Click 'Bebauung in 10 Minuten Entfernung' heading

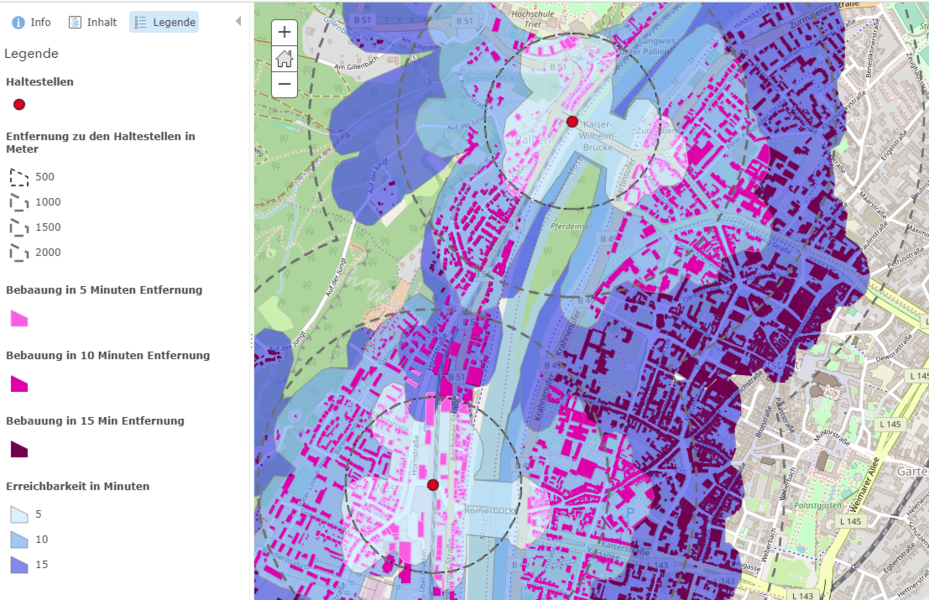coord(108,355)
